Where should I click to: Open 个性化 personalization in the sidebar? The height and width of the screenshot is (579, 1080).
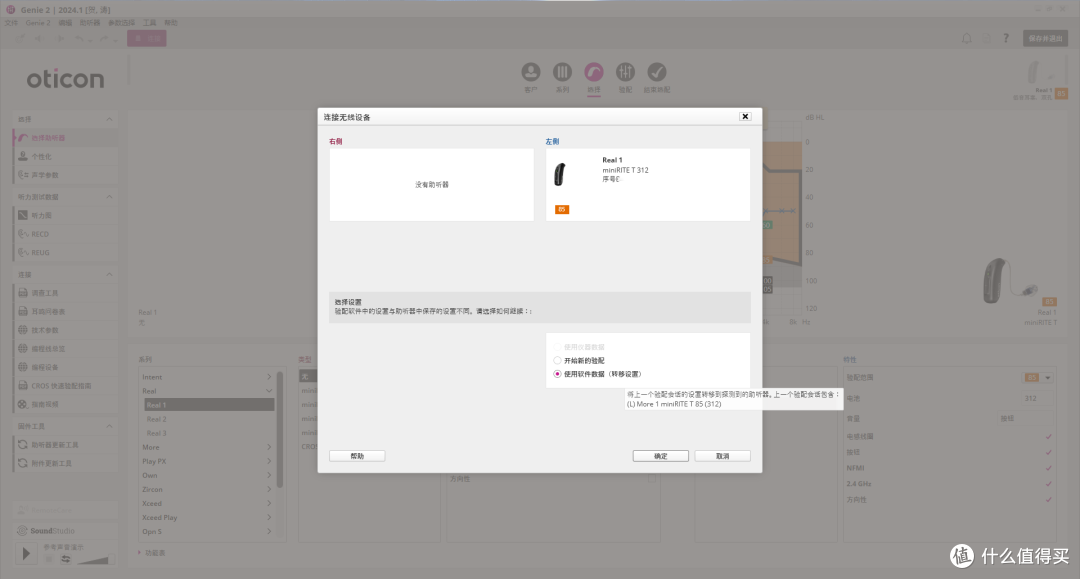(x=65, y=156)
